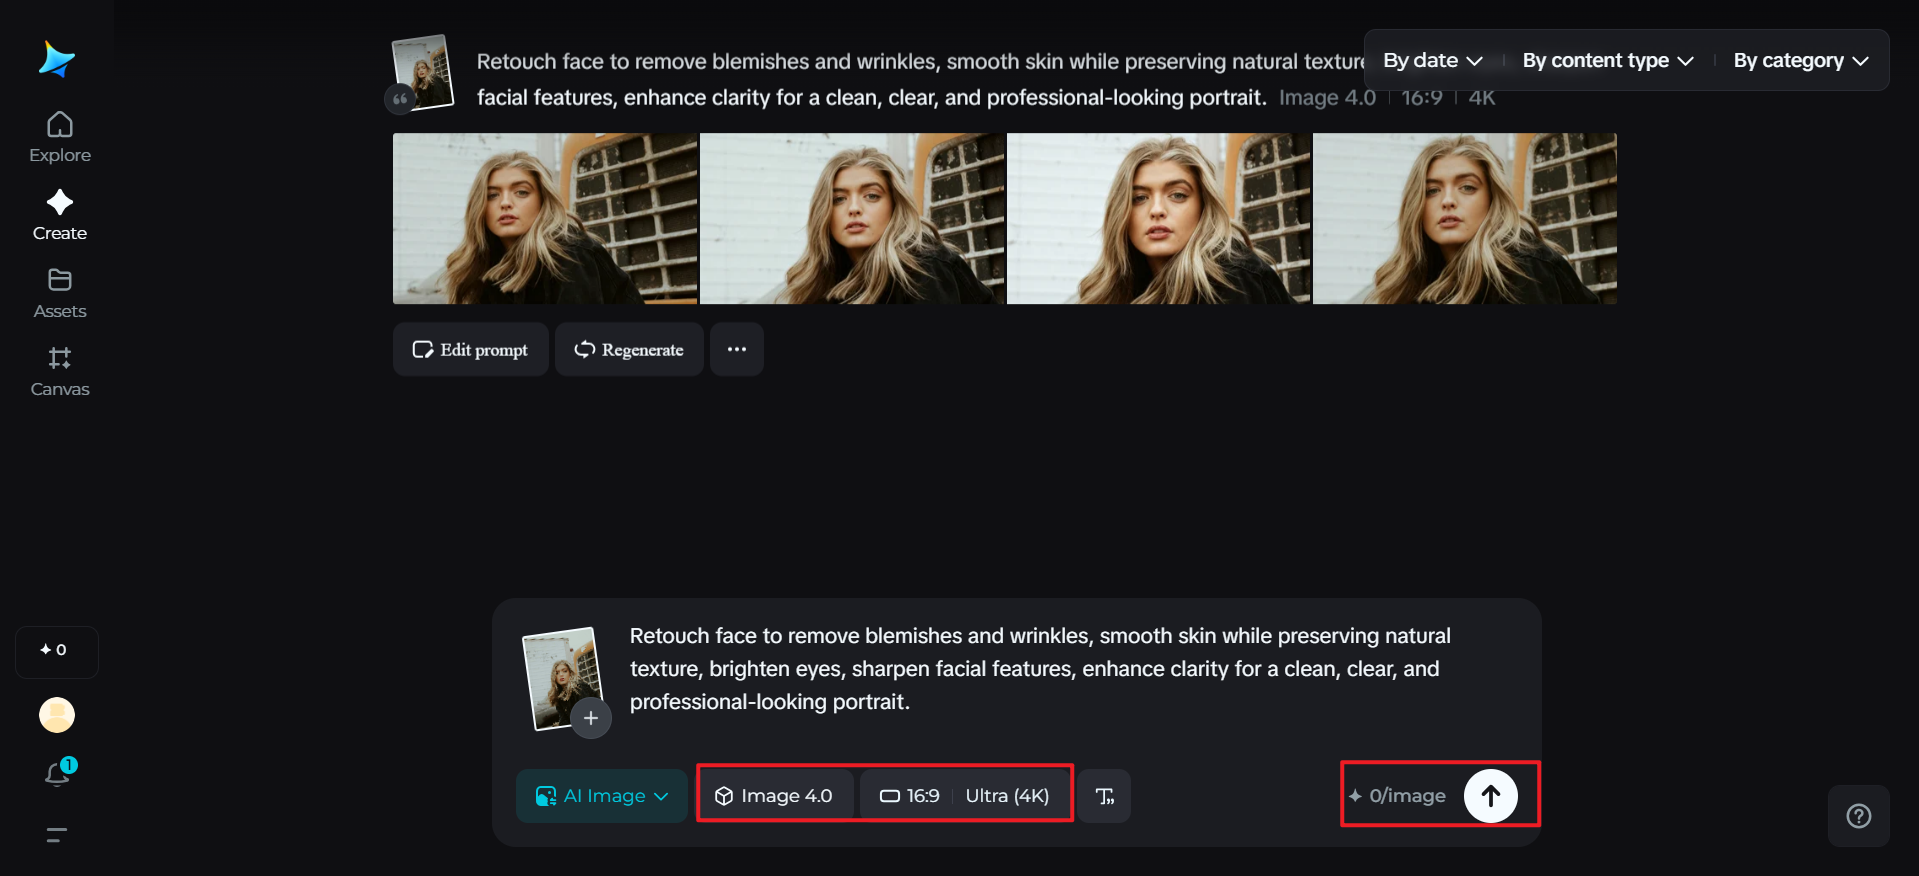1919x876 pixels.
Task: Add a reference image with plus button
Action: [591, 718]
